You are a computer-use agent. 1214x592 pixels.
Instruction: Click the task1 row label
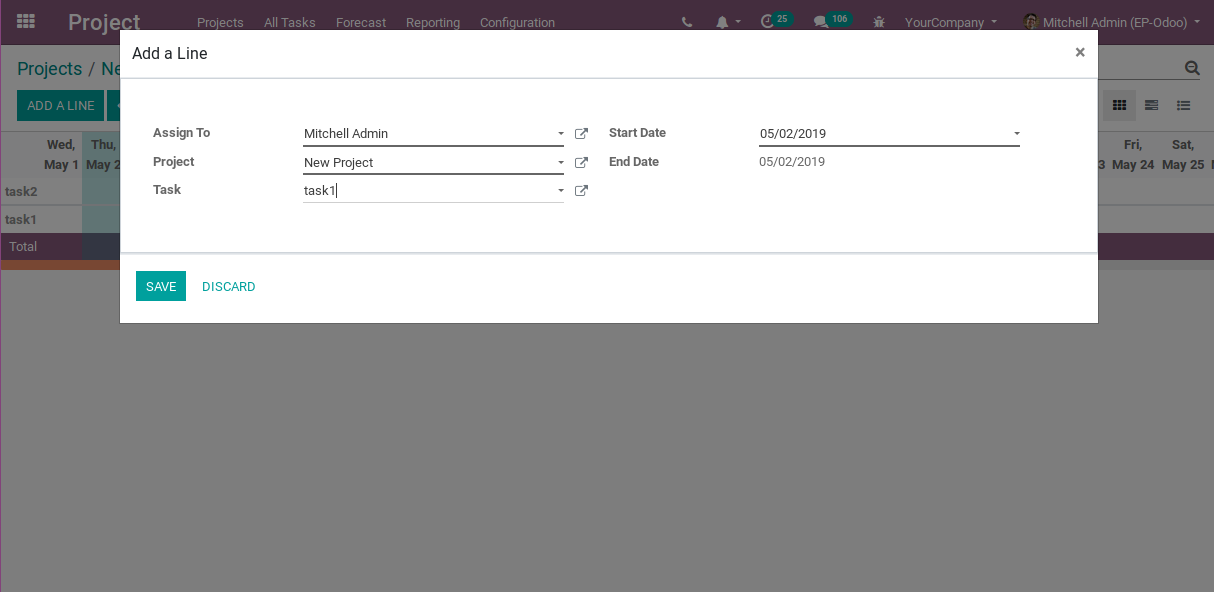coord(21,219)
